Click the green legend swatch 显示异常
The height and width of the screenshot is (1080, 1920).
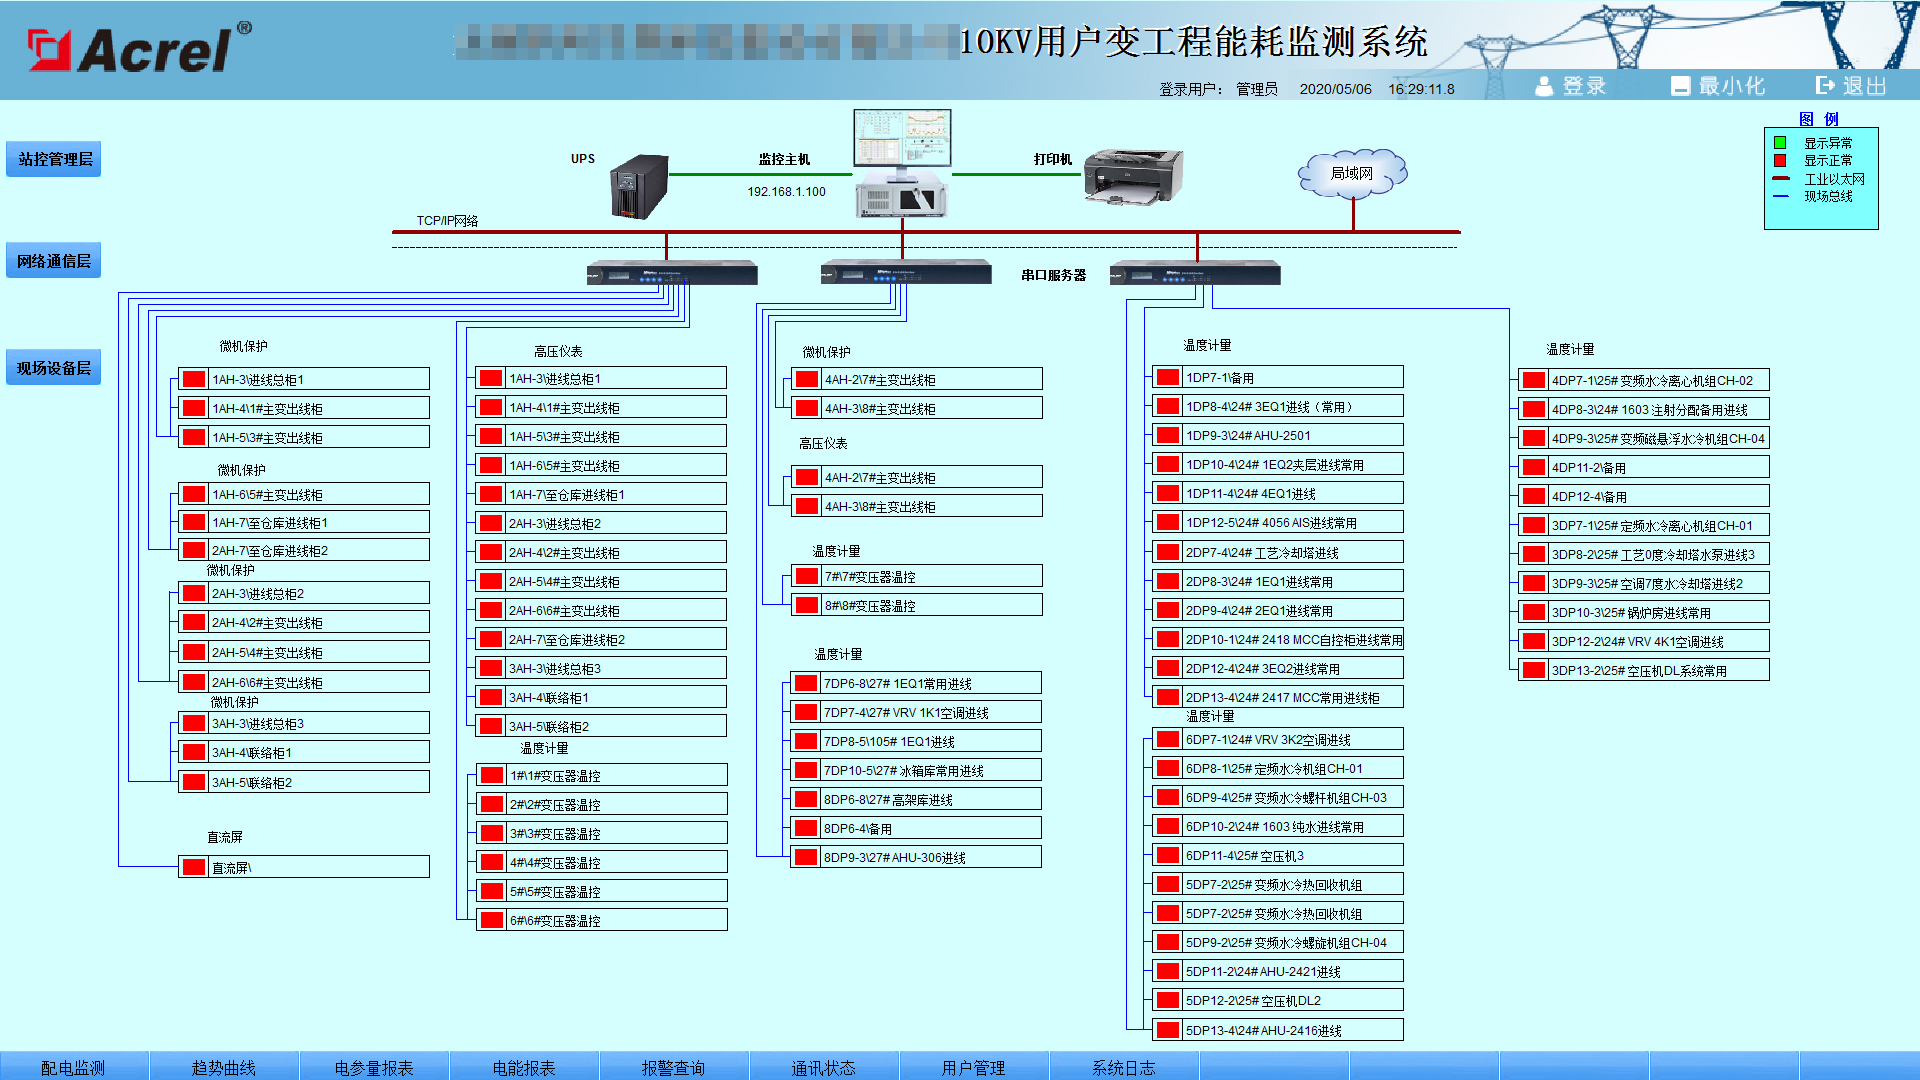coord(1780,143)
